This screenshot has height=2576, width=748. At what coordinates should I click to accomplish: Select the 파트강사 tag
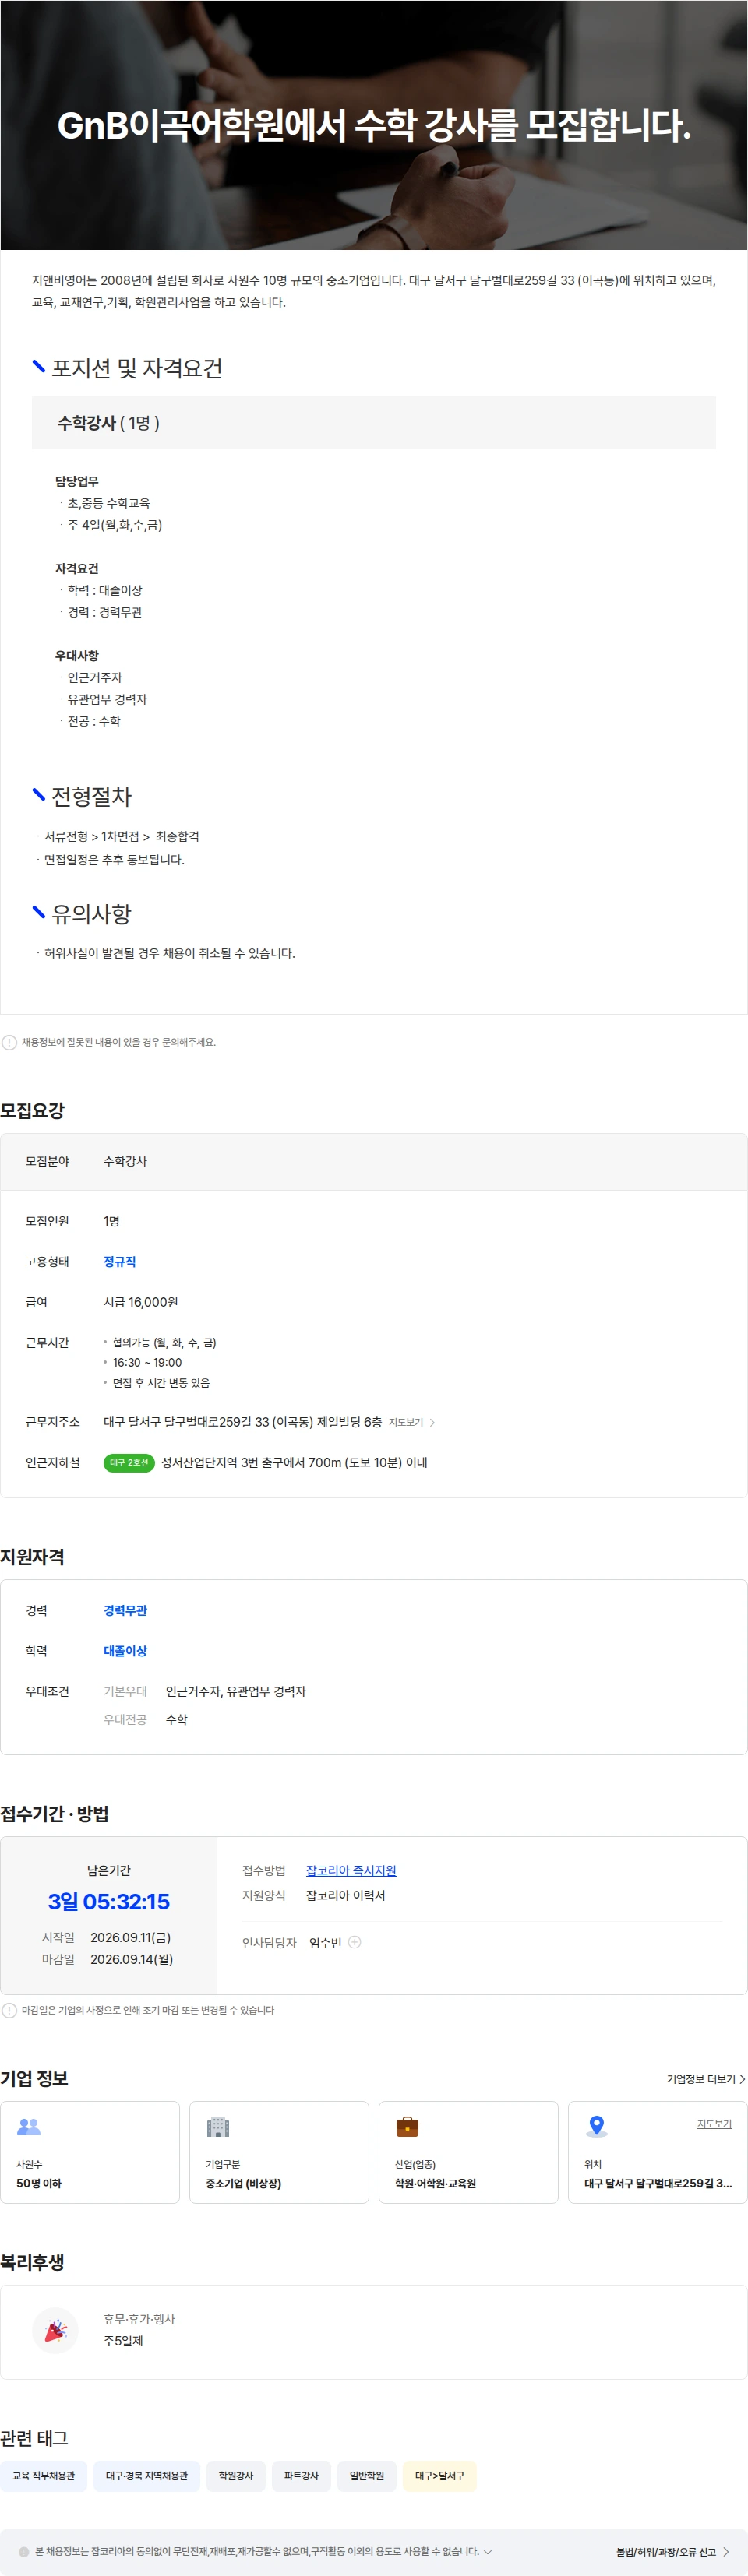[301, 2475]
